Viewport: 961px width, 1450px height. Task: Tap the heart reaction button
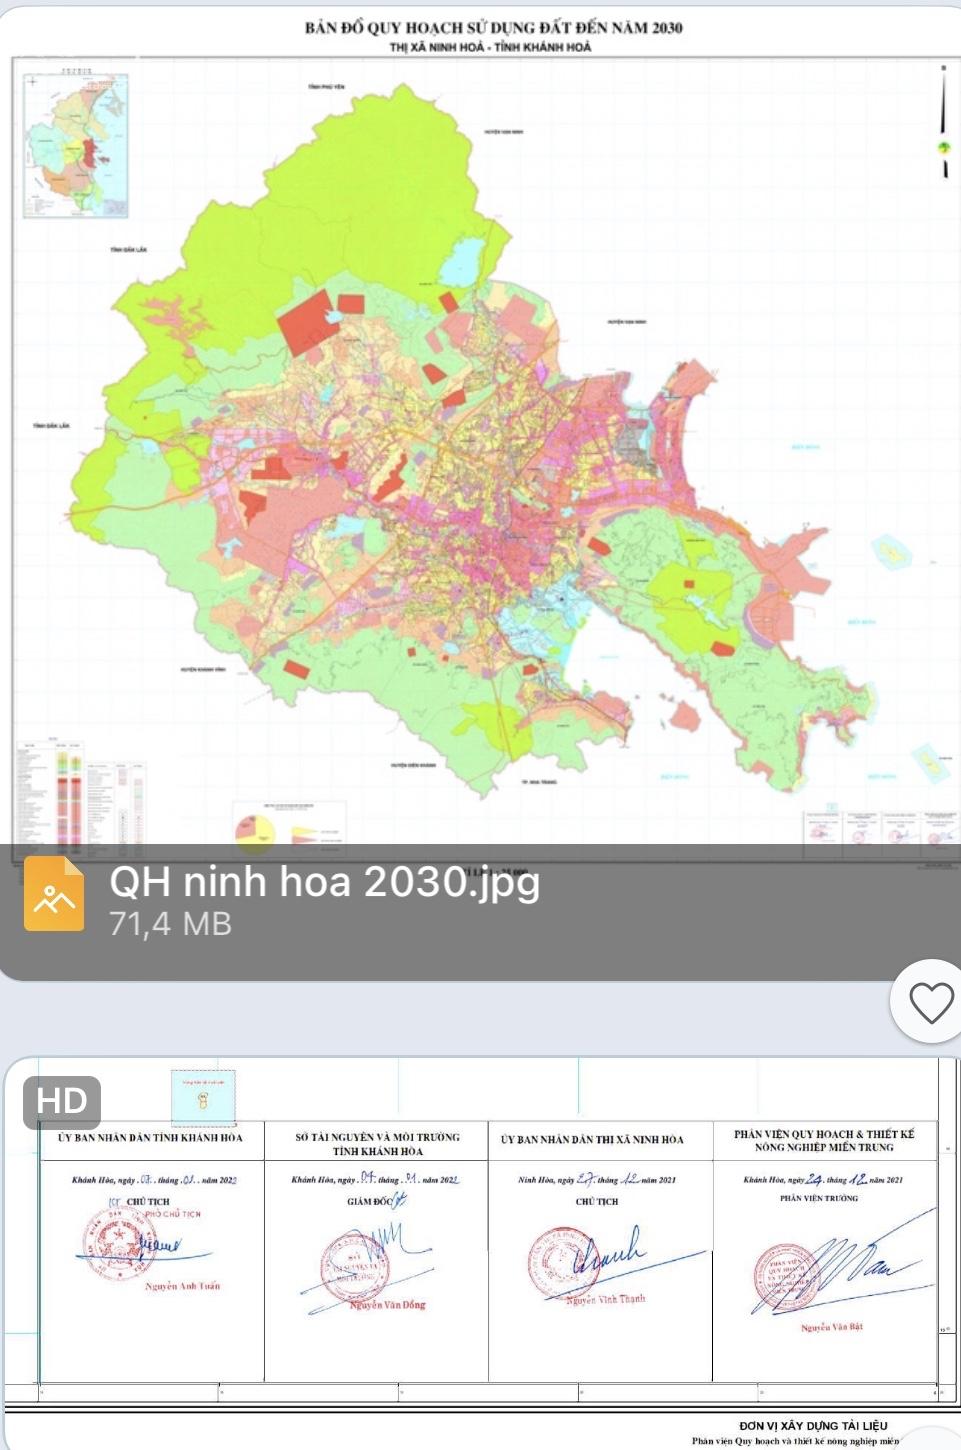[930, 1002]
